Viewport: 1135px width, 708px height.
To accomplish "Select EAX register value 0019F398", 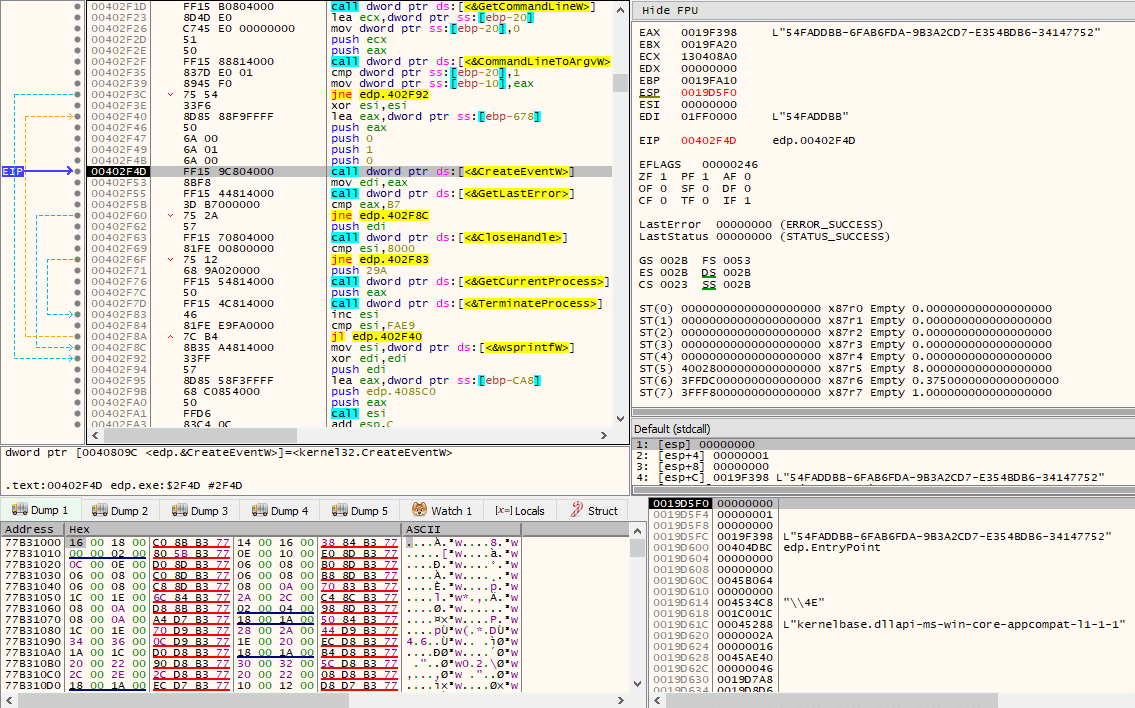I will (x=709, y=33).
